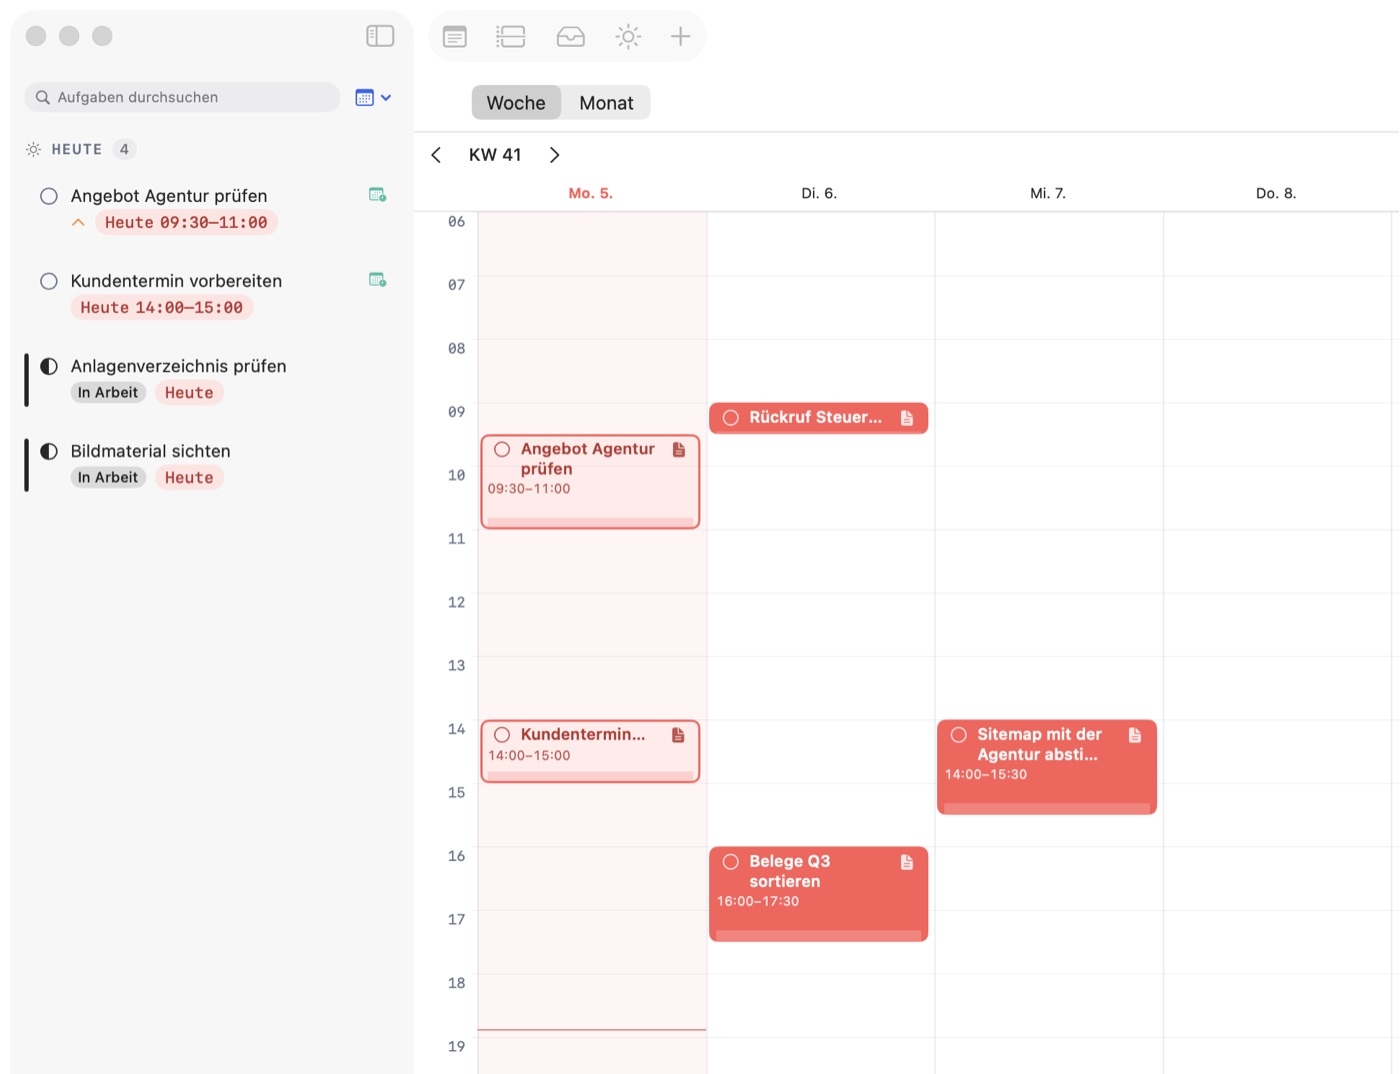Open the inbox tray toolbar icon

pyautogui.click(x=571, y=37)
